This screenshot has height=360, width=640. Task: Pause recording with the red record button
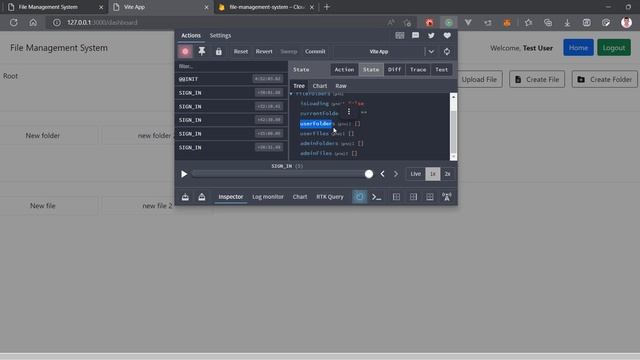185,51
